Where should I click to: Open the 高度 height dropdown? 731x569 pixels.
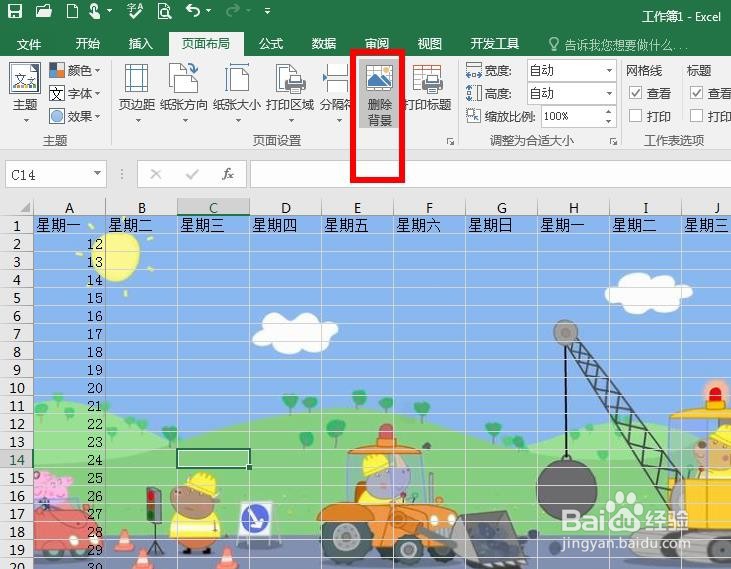point(609,93)
